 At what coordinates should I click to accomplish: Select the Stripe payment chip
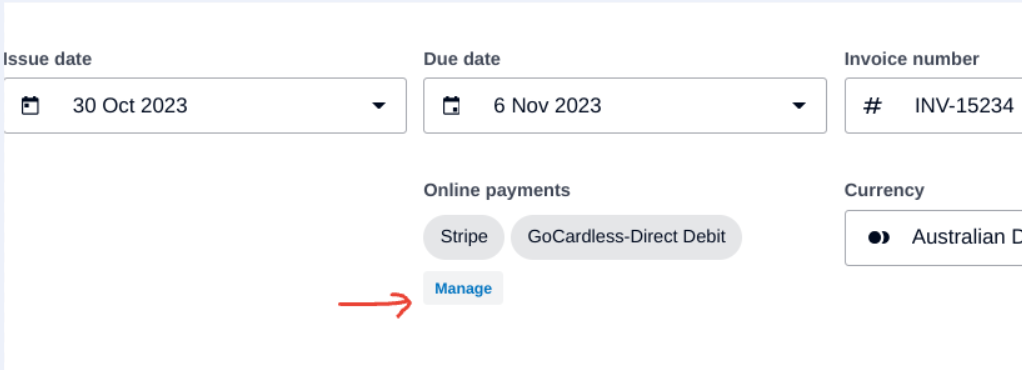(464, 237)
